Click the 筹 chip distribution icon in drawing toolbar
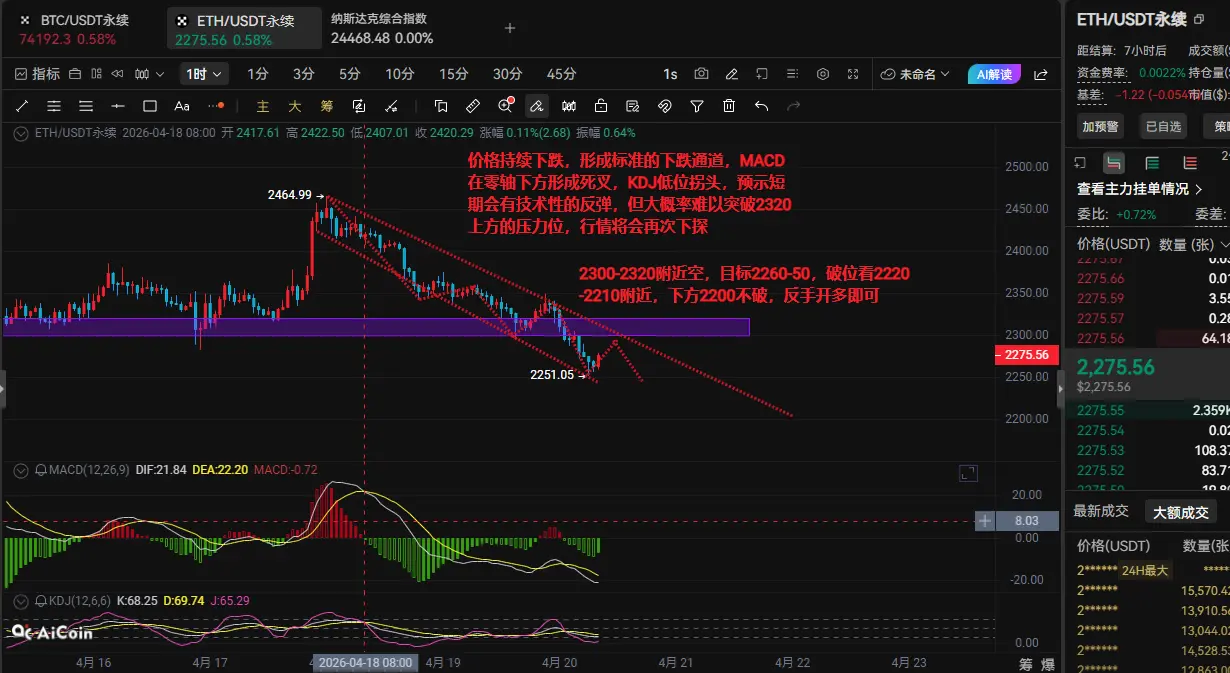1230x673 pixels. (x=327, y=106)
